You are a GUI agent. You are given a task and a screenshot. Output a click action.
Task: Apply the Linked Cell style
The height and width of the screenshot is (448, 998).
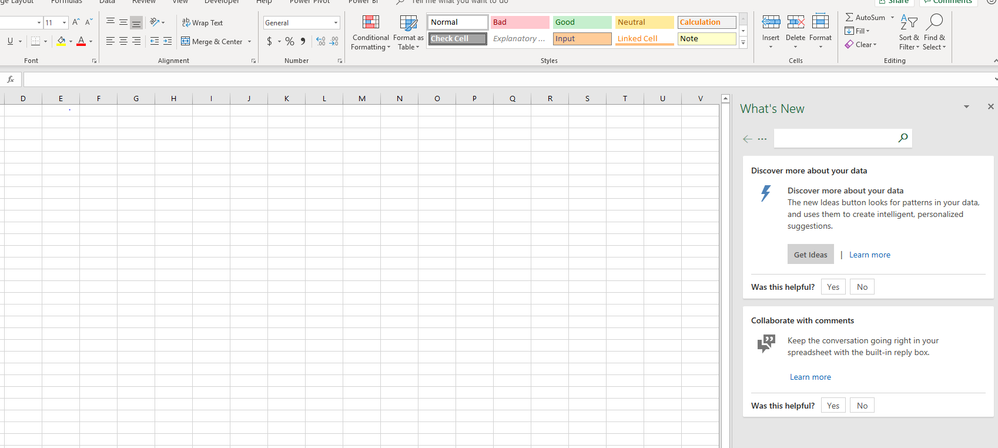645,39
